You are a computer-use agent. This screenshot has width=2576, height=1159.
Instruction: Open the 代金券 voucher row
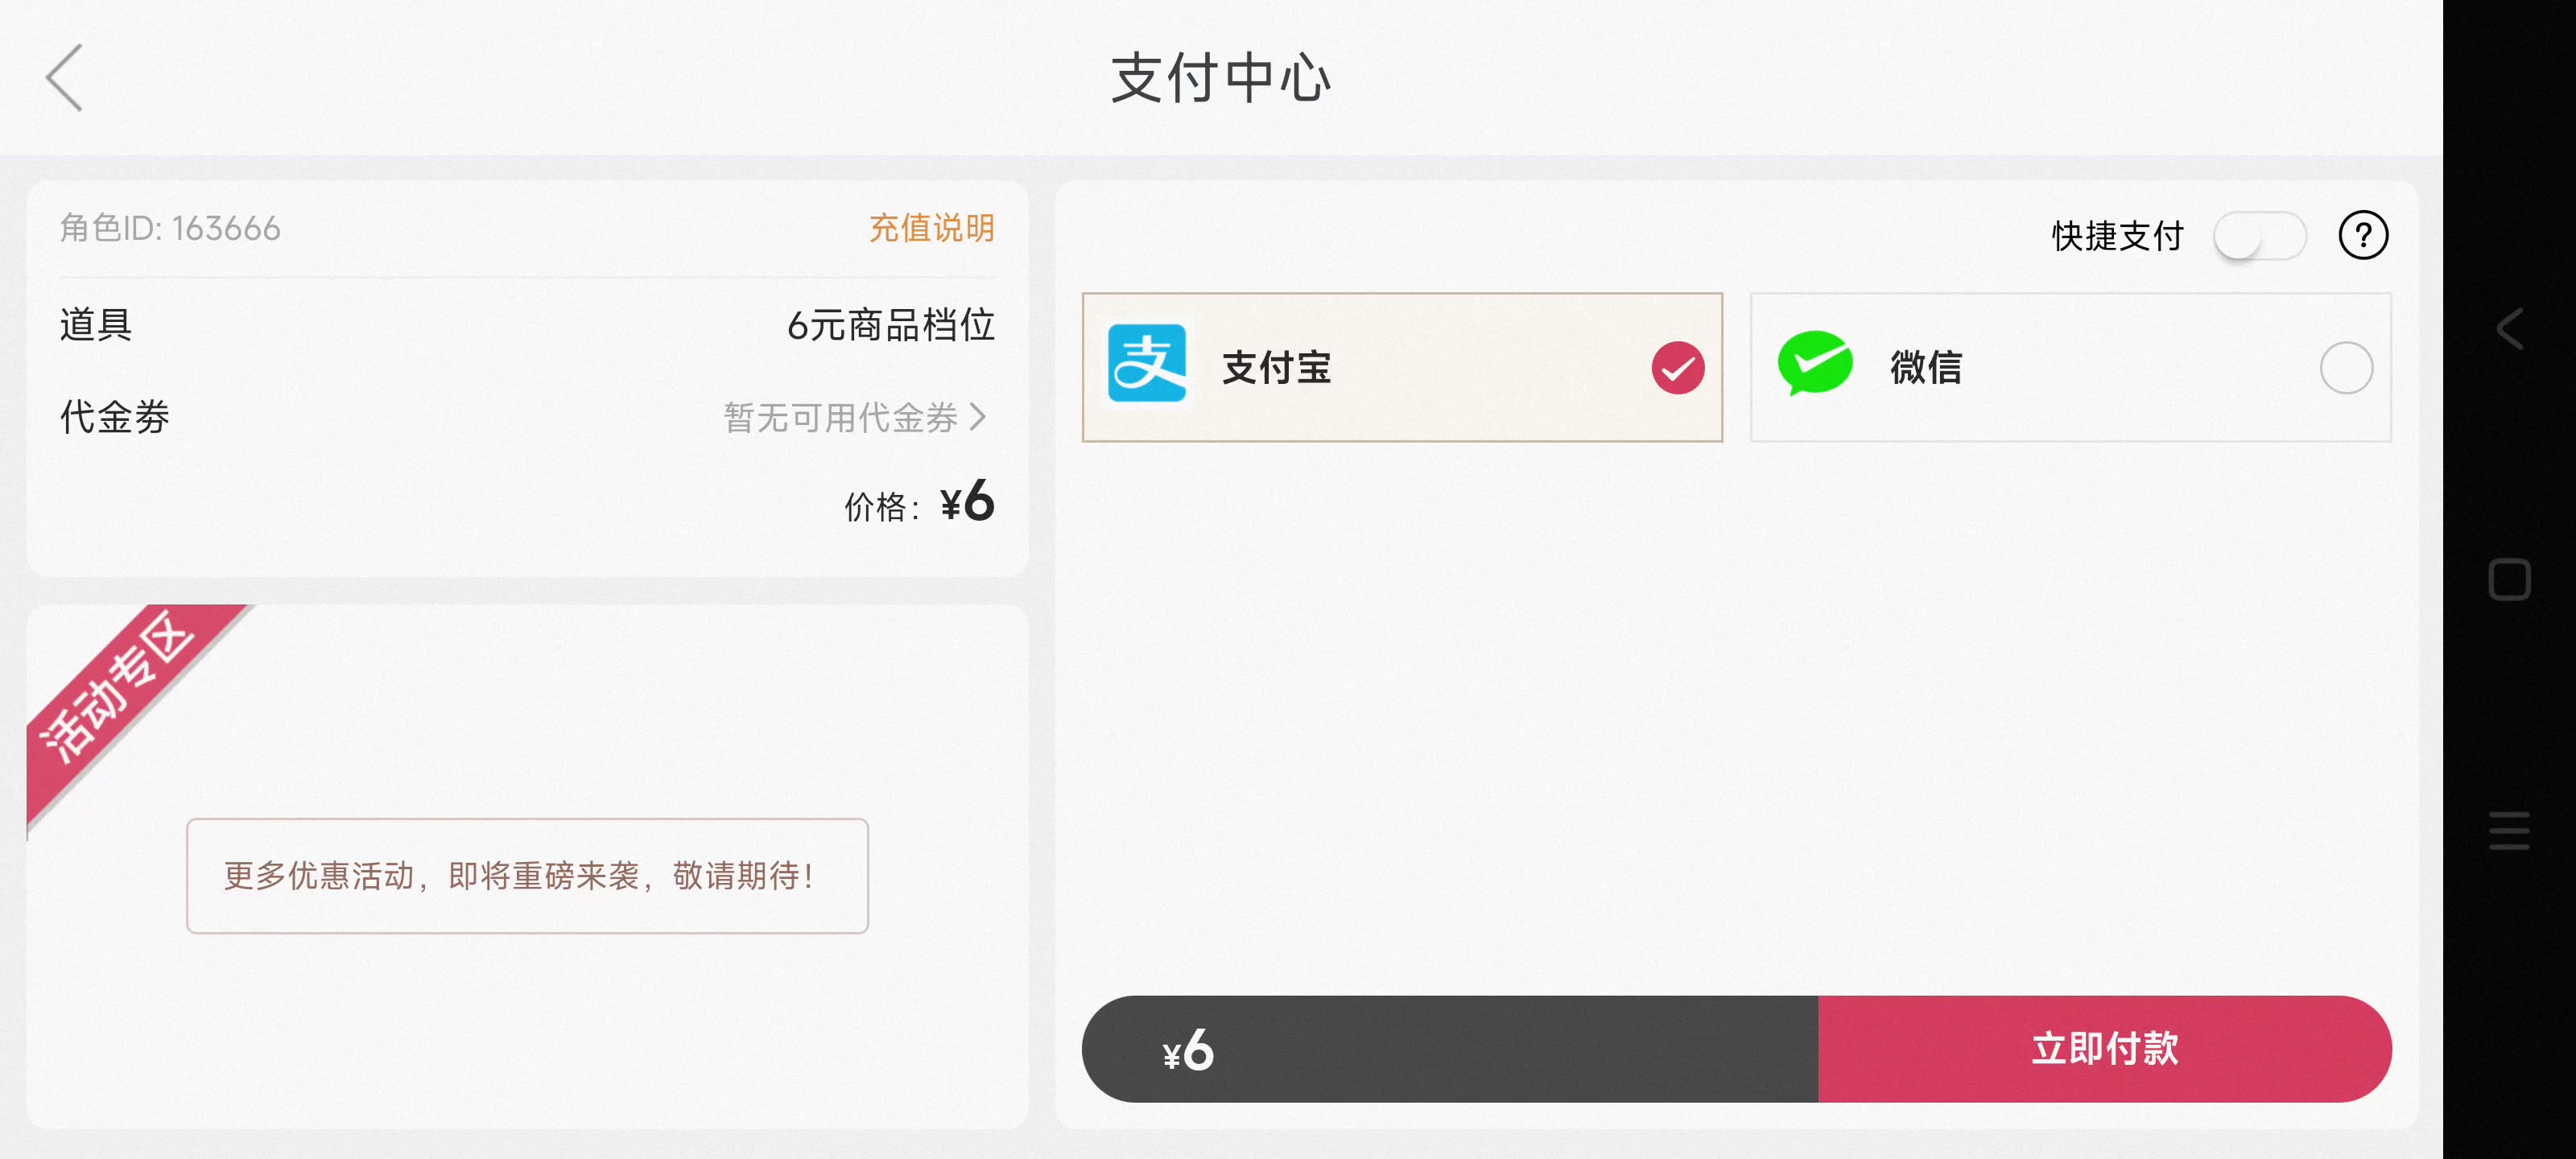527,417
